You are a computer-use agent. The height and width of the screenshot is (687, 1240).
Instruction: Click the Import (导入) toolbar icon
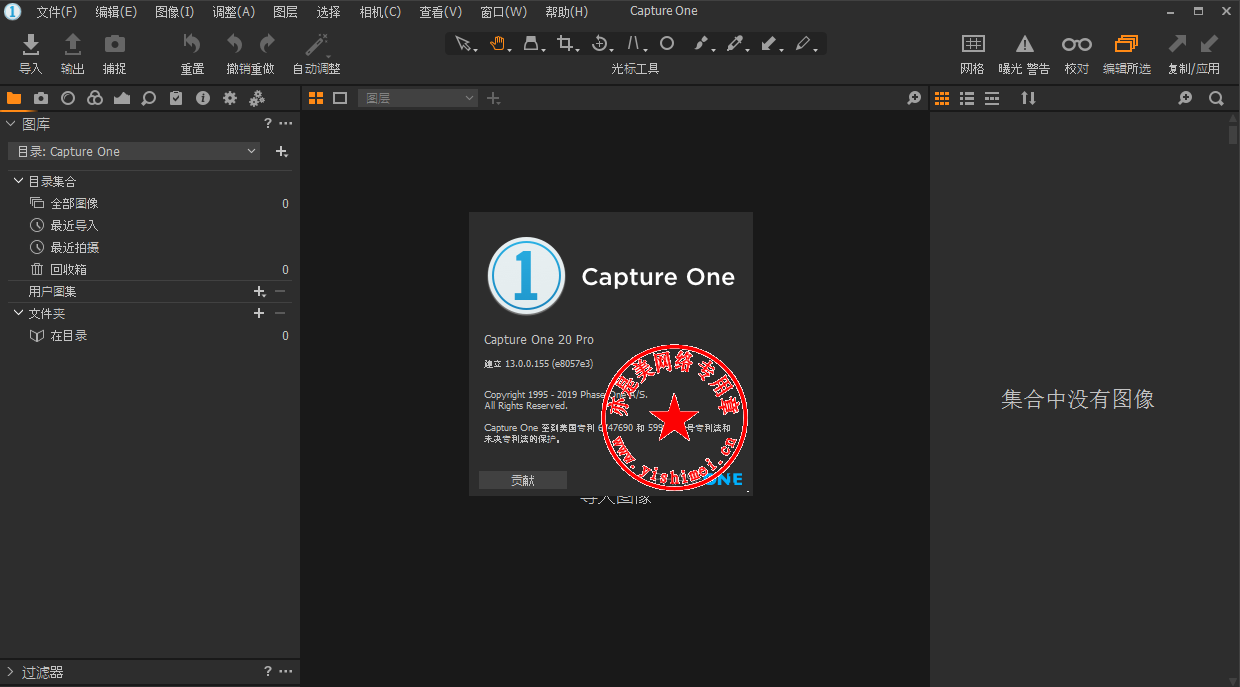[x=31, y=44]
